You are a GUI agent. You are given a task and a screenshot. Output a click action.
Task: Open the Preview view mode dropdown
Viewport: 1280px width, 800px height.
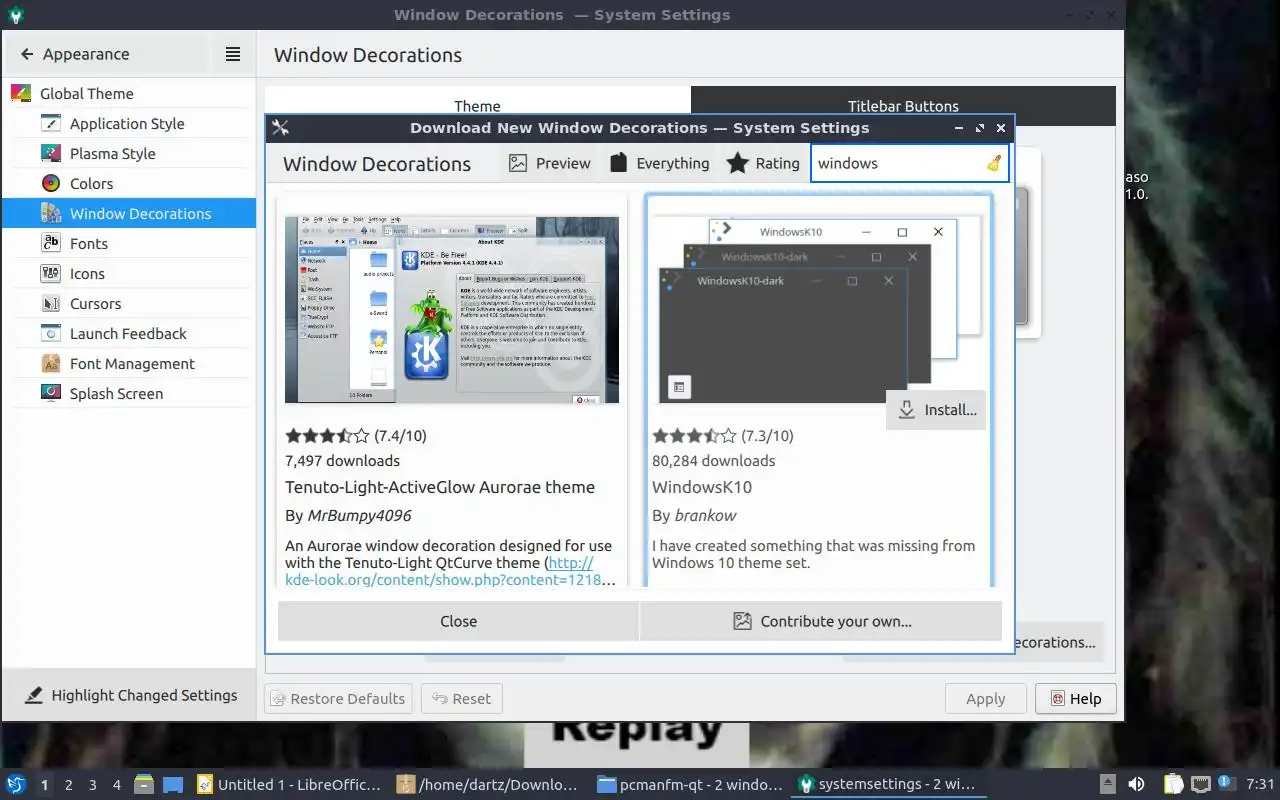point(549,163)
